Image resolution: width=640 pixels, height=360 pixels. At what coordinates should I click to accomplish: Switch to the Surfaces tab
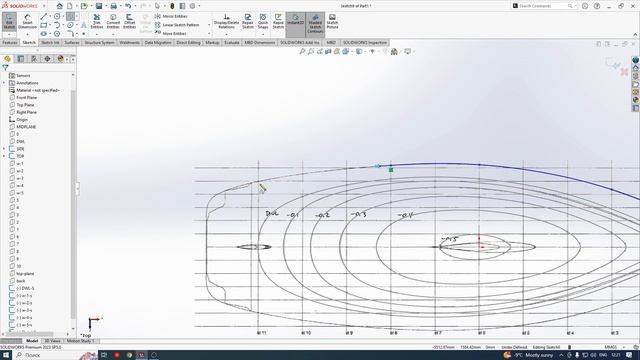pos(72,42)
